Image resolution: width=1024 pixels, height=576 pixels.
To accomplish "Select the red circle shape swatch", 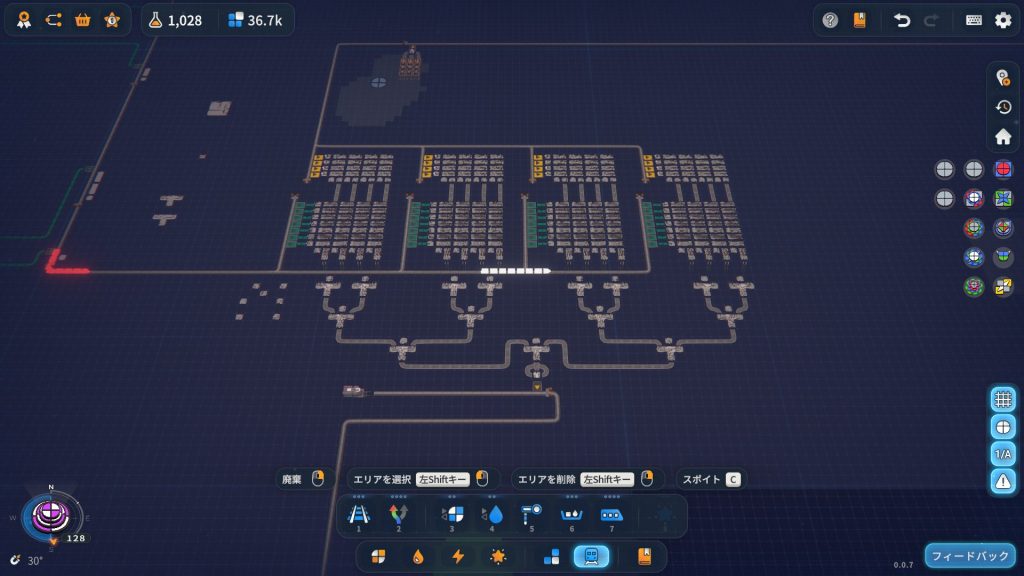I will (x=1003, y=169).
